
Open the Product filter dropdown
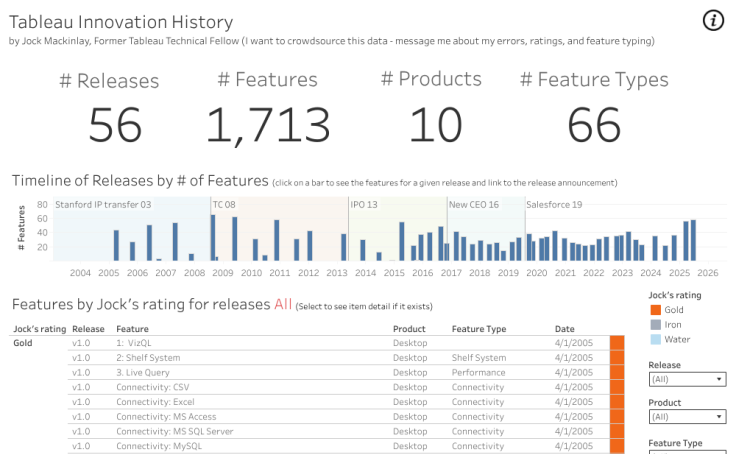pos(687,417)
